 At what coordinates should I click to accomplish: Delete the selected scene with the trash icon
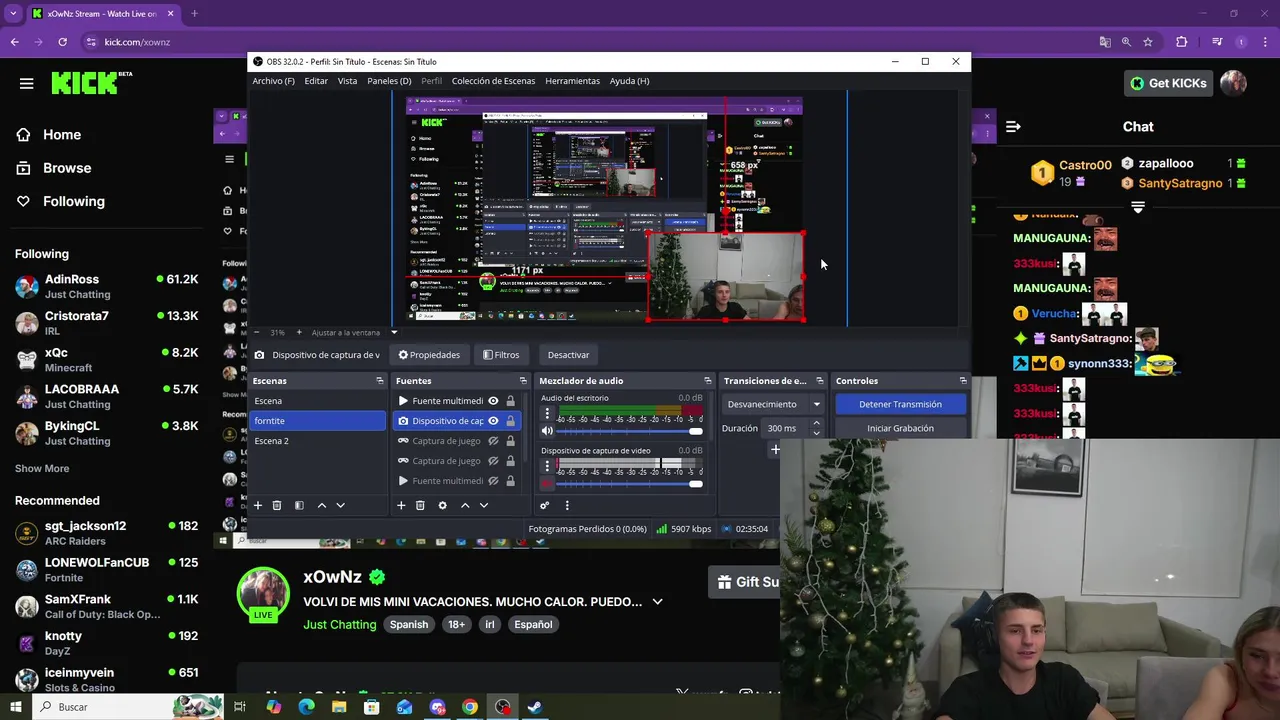pos(277,506)
